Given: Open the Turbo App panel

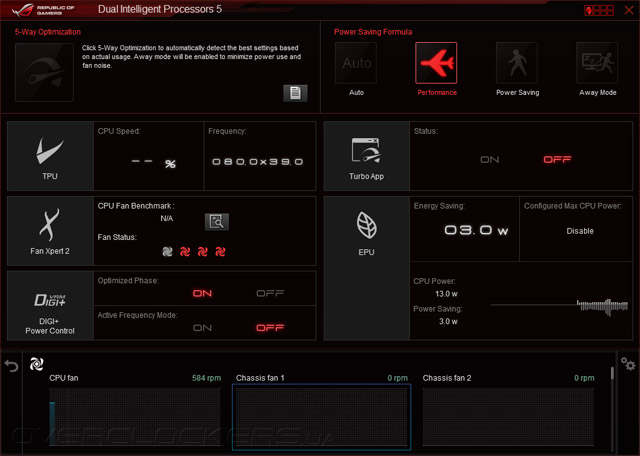Looking at the screenshot, I should click(367, 156).
